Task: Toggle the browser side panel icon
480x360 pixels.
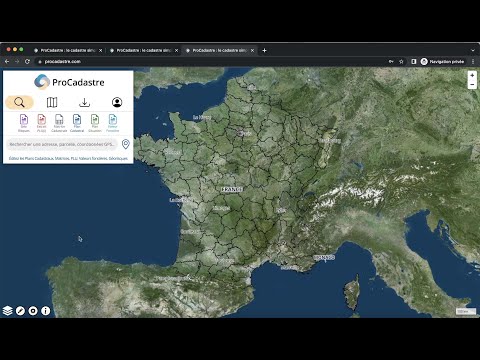Action: tap(414, 62)
